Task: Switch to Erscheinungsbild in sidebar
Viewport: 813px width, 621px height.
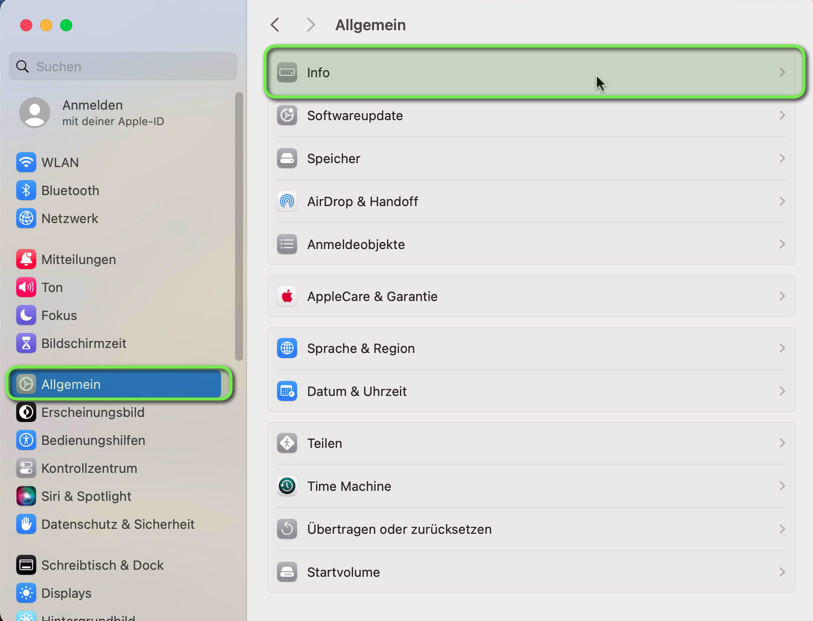Action: coord(92,413)
